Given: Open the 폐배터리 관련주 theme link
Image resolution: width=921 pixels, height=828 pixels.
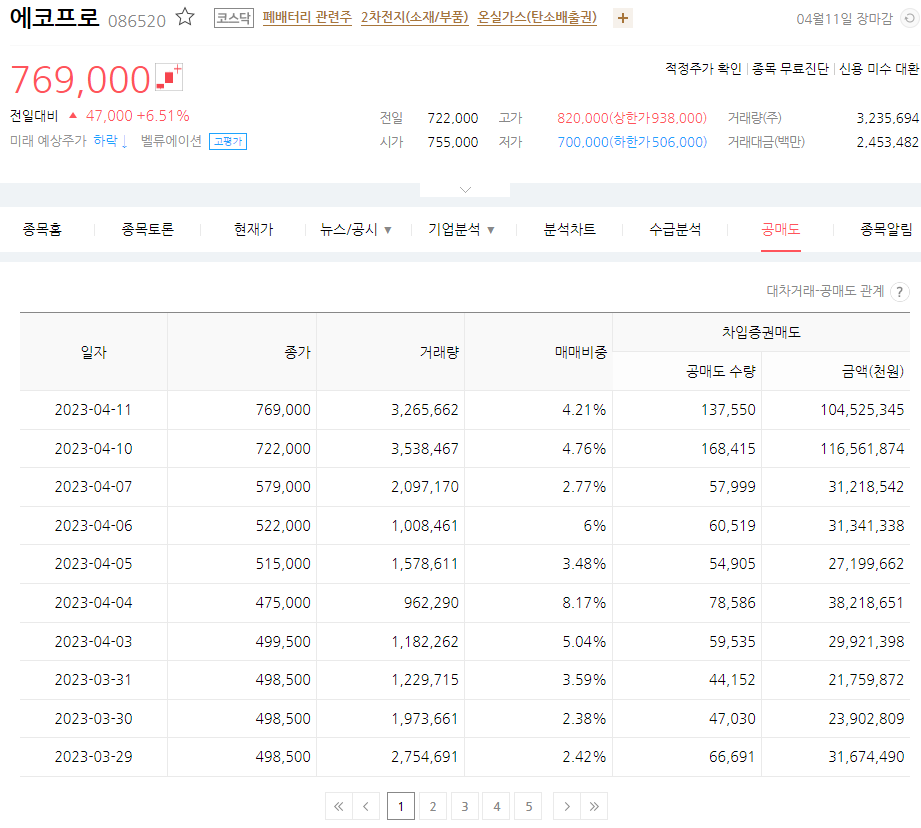Looking at the screenshot, I should pos(307,18).
